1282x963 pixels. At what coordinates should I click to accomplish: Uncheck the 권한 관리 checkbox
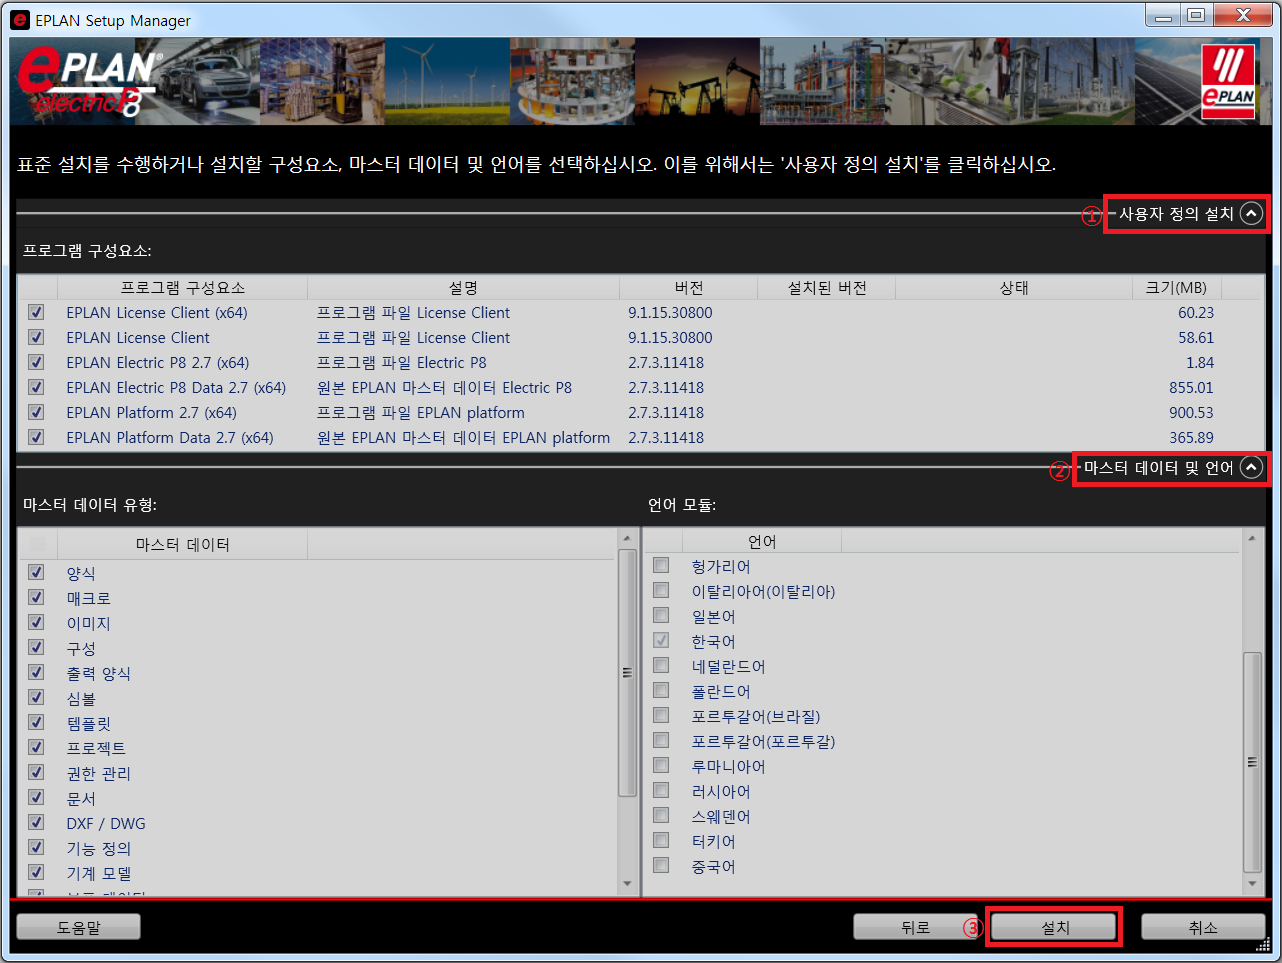click(x=36, y=772)
